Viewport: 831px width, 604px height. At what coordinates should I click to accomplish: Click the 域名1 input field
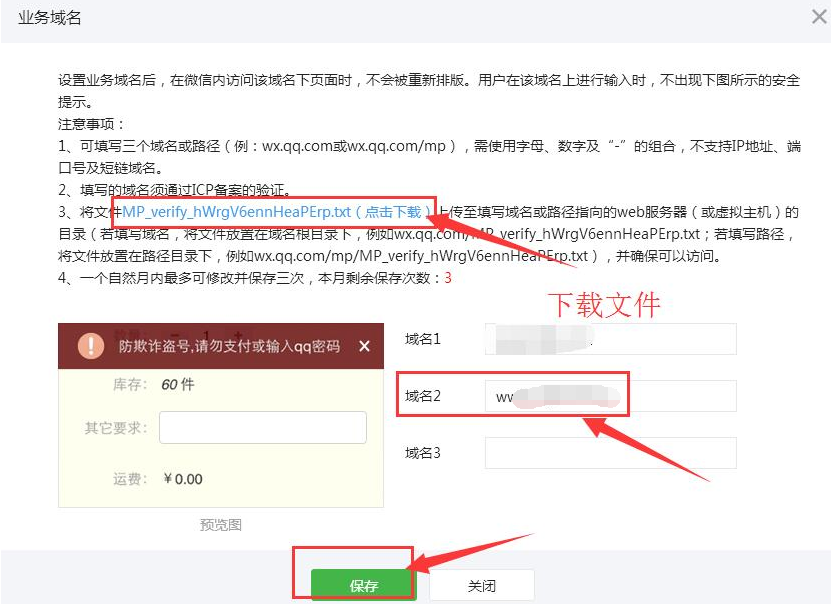pos(610,339)
